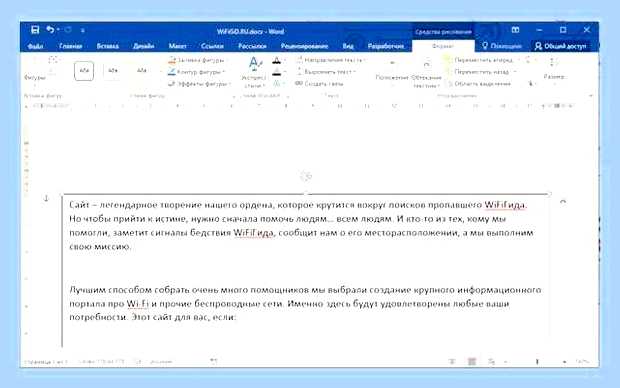Open the Размер size group button

pos(554,70)
